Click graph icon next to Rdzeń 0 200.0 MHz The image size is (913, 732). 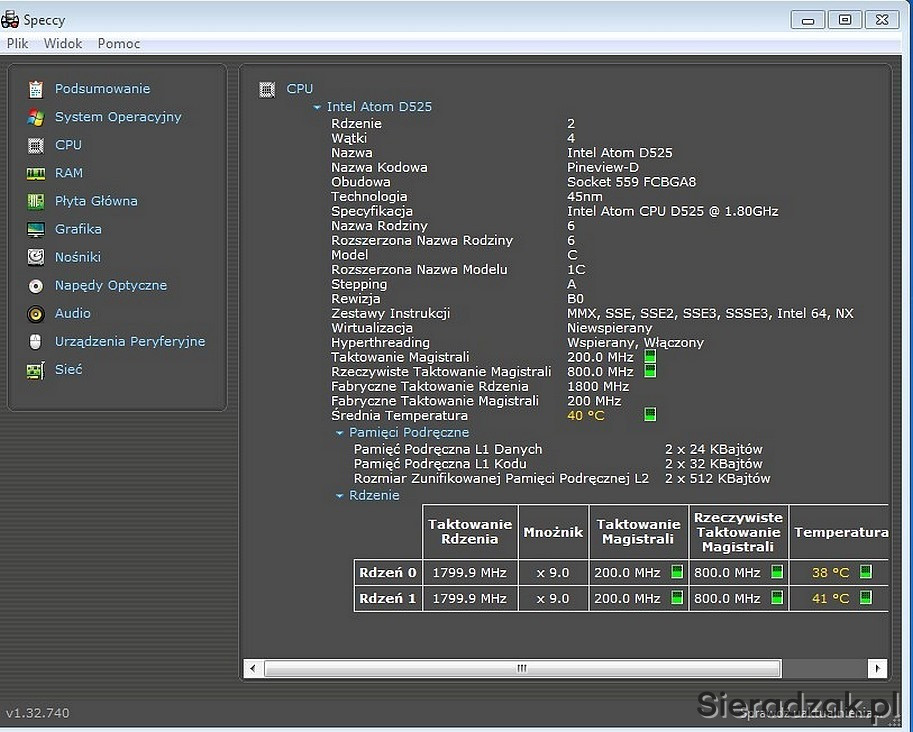677,572
